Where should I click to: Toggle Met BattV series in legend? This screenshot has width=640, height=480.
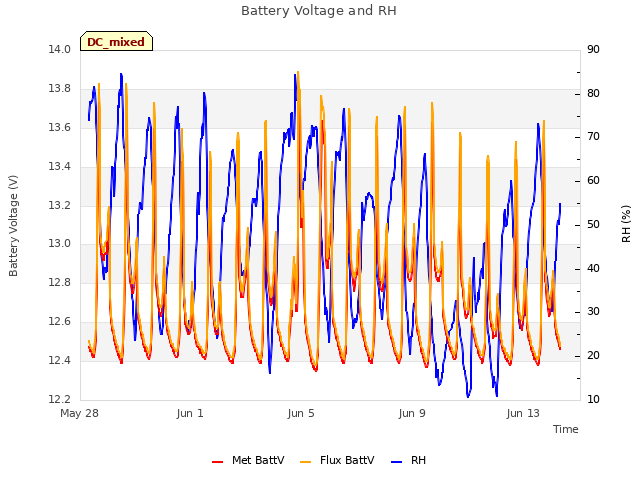point(248,460)
